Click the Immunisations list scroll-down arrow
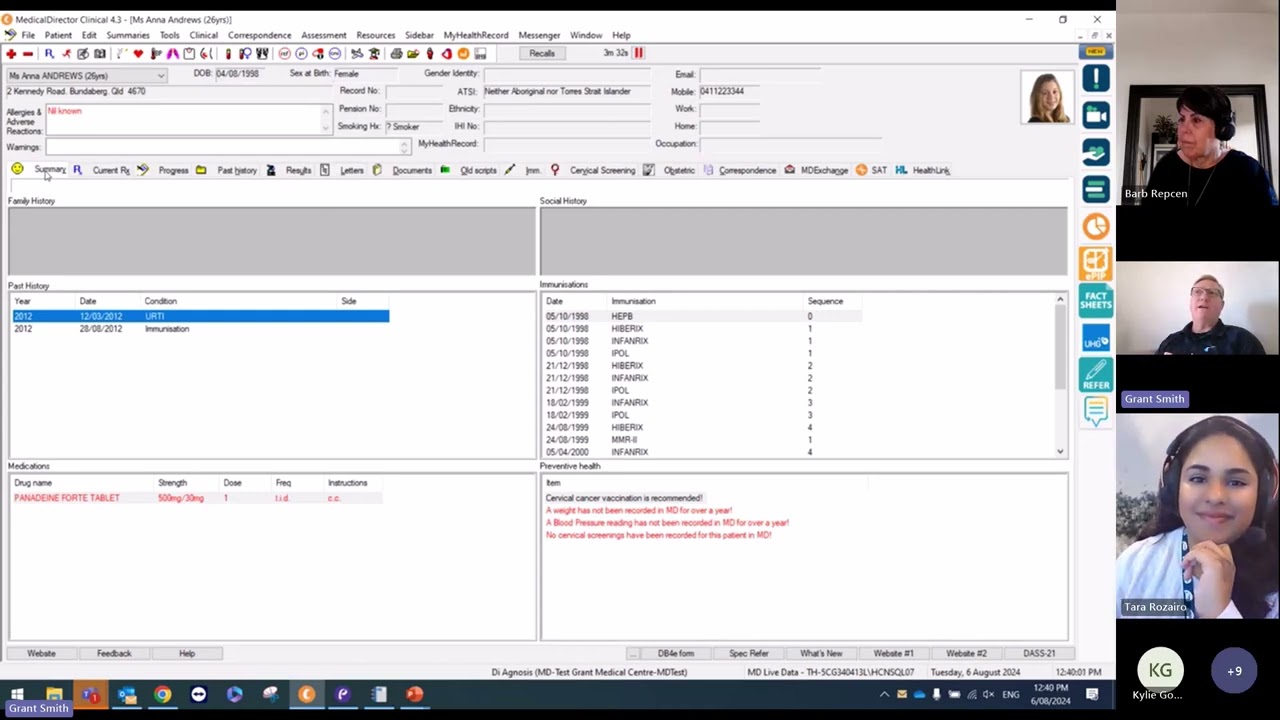 coord(1060,451)
